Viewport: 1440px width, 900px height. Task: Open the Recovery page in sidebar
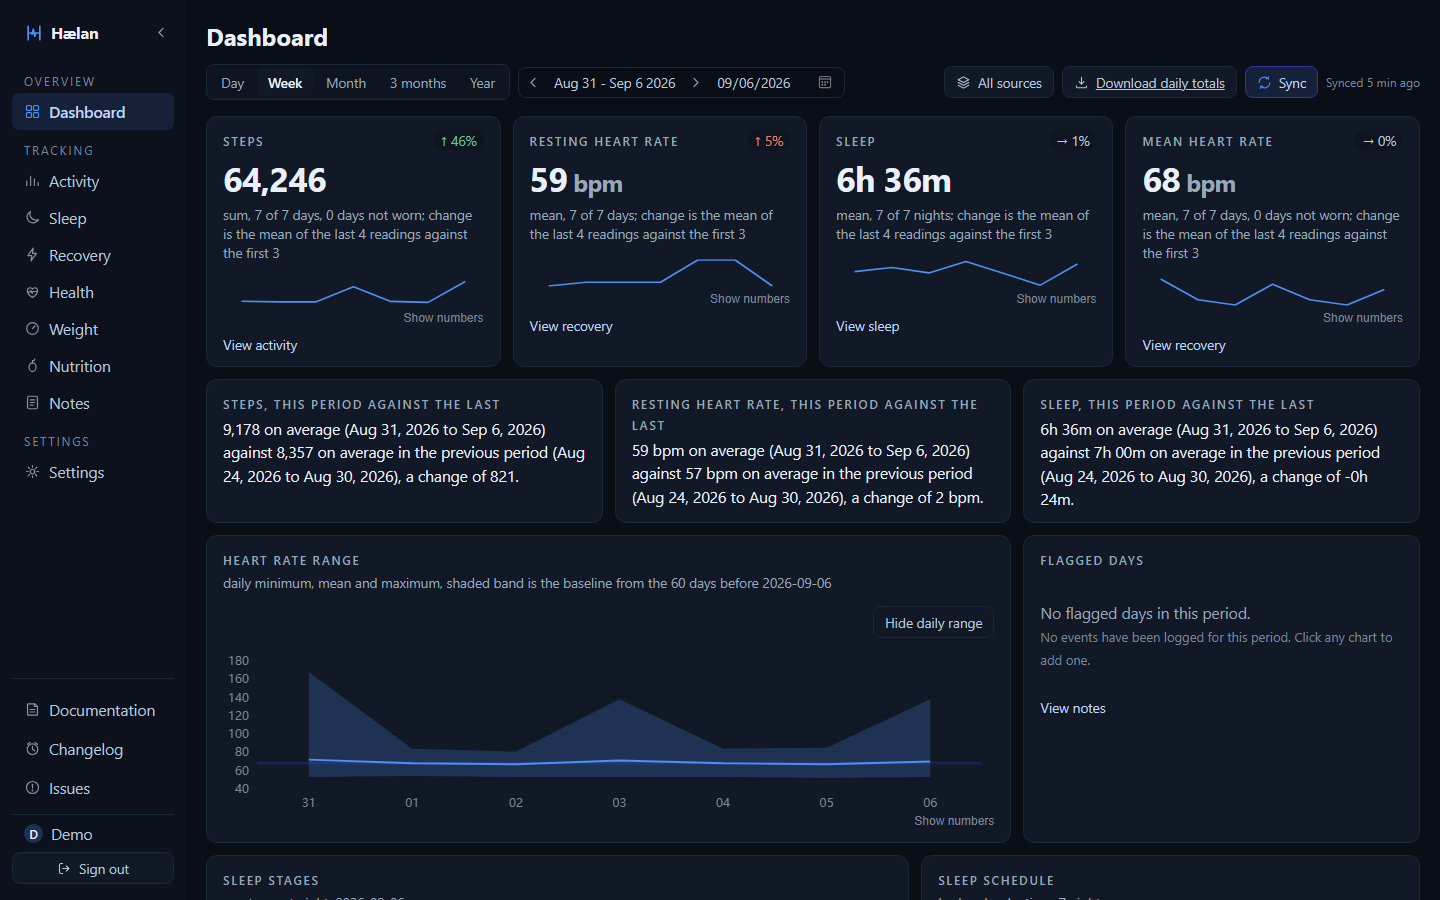tap(93, 255)
